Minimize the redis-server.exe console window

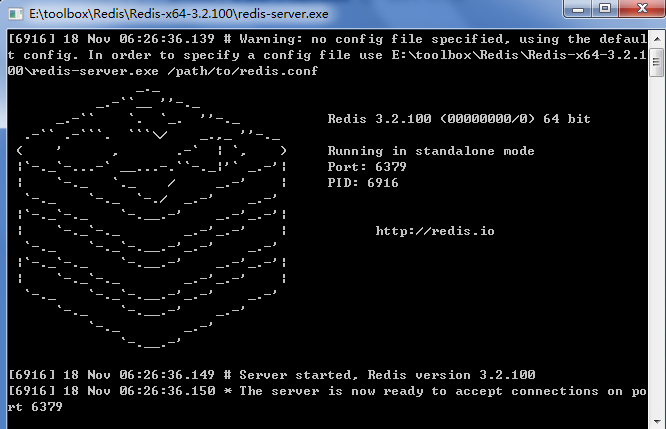click(577, 8)
